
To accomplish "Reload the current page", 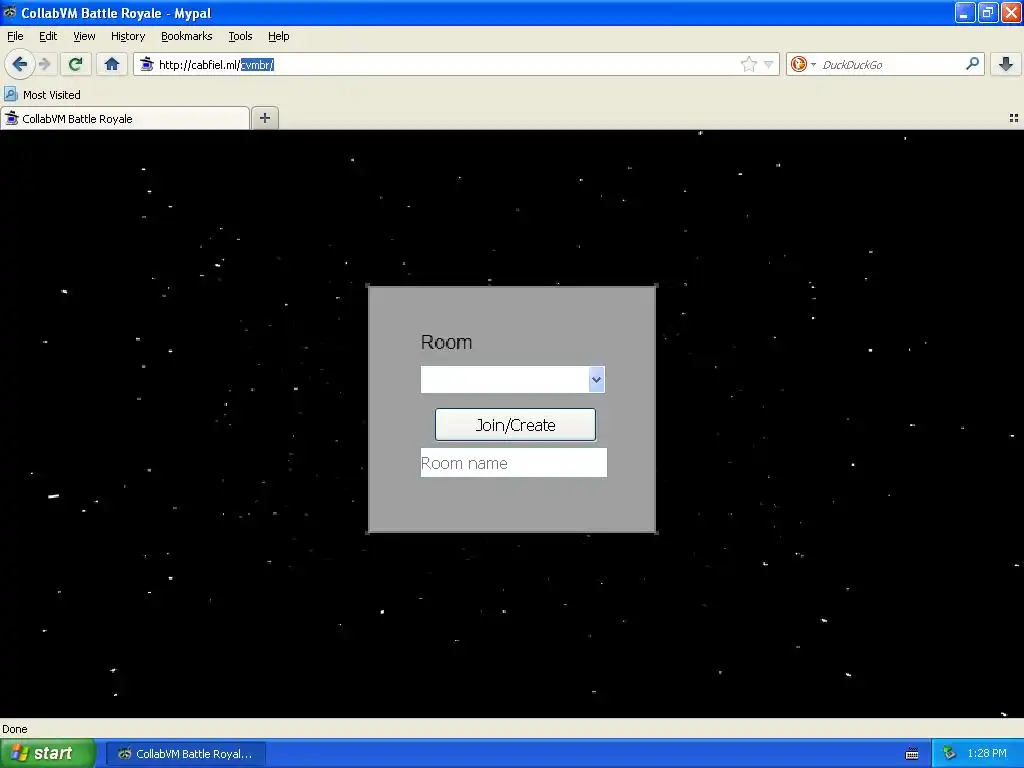I will [x=75, y=64].
